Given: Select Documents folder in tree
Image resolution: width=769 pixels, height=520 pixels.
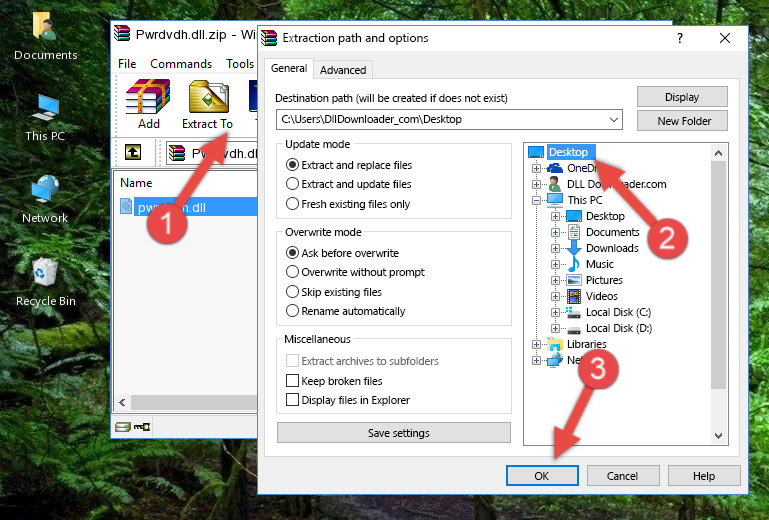Looking at the screenshot, I should click(x=613, y=232).
